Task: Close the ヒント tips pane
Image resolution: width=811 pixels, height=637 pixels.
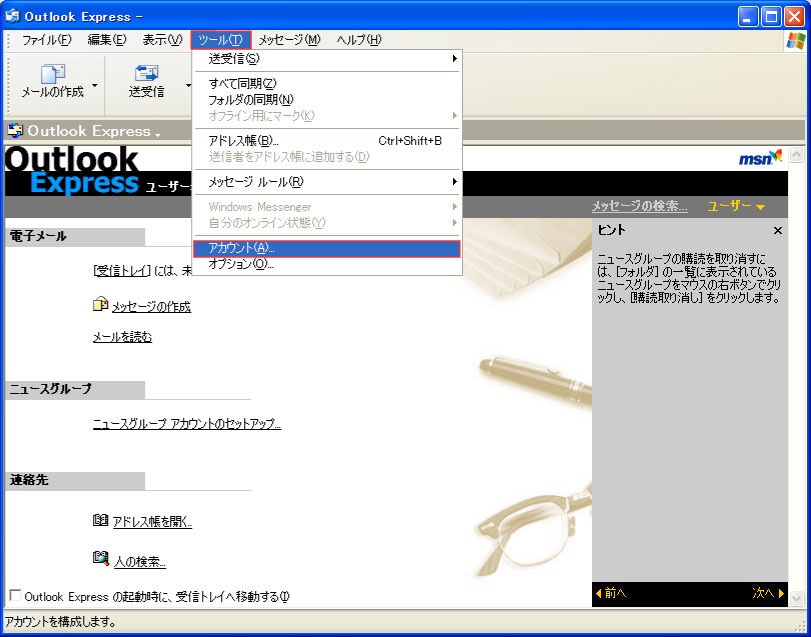Action: (778, 230)
